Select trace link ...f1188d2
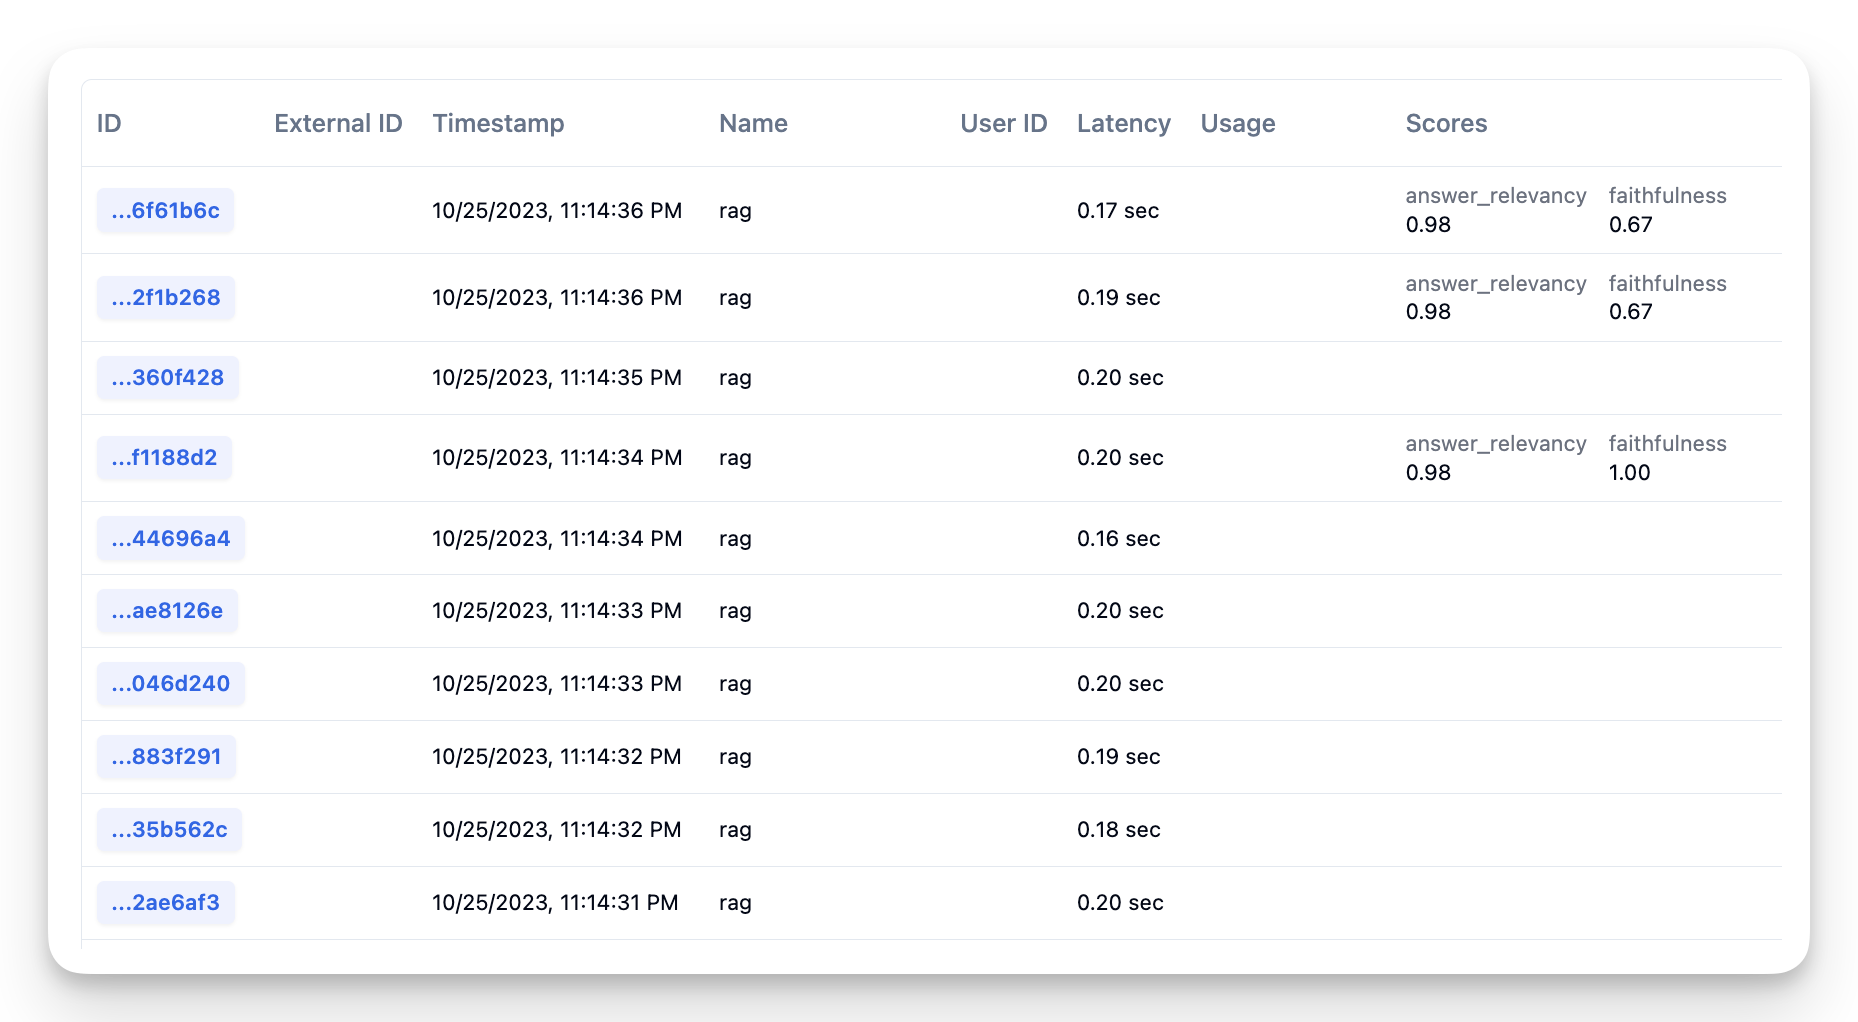1858x1022 pixels. pyautogui.click(x=164, y=458)
